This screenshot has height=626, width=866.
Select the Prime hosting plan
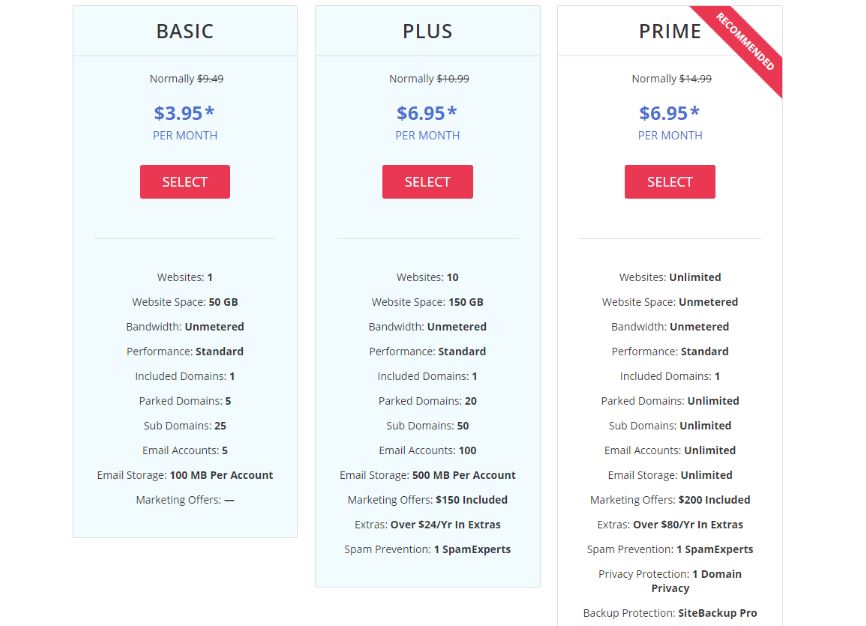tap(669, 182)
